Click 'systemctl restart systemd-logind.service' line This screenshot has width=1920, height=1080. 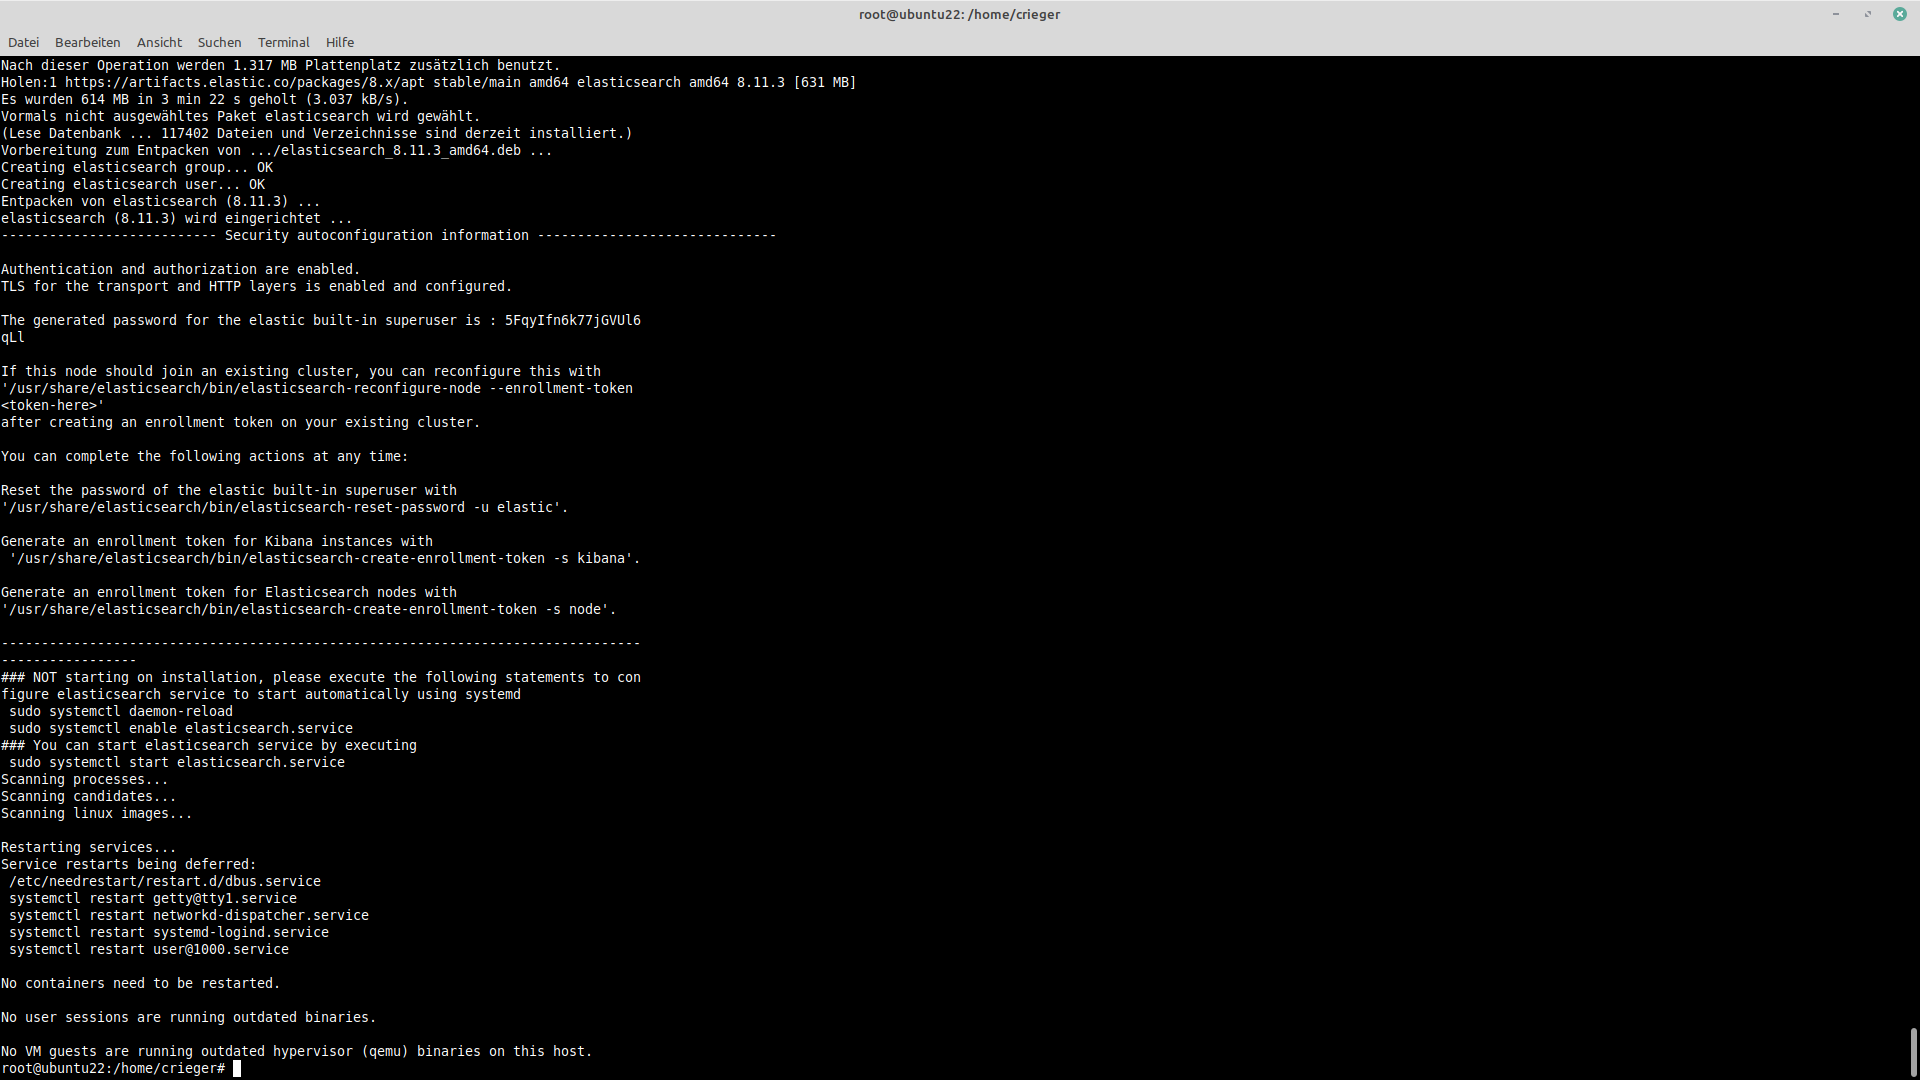168,932
